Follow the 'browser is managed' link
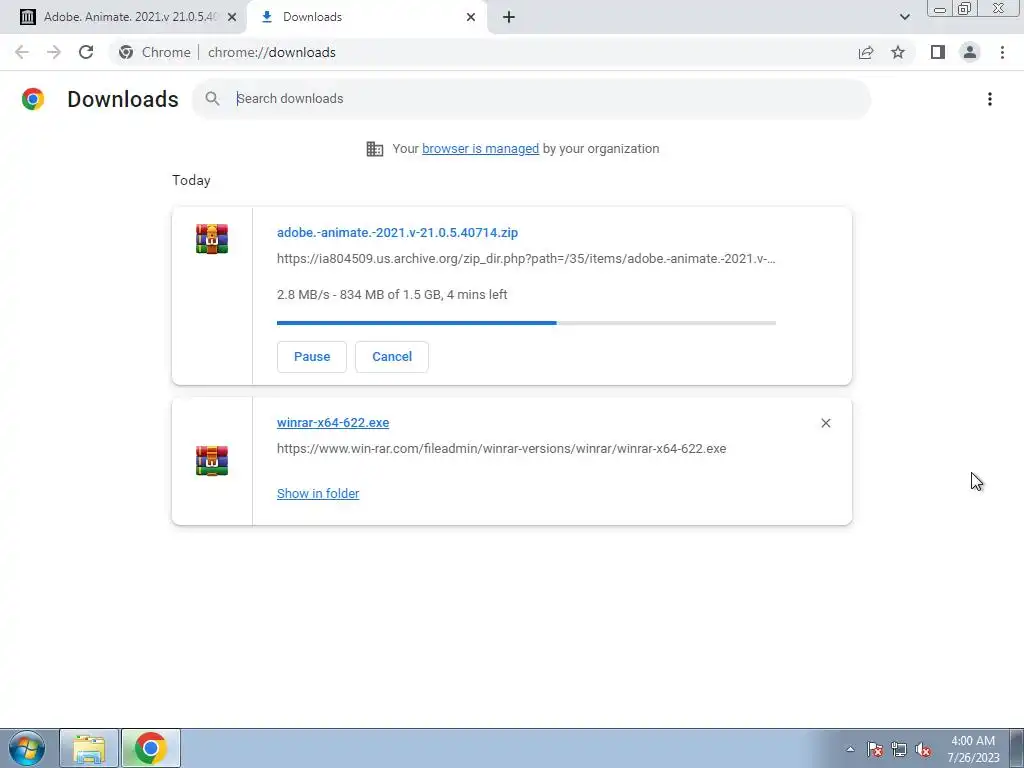Screen dimensions: 1024x768 481,149
